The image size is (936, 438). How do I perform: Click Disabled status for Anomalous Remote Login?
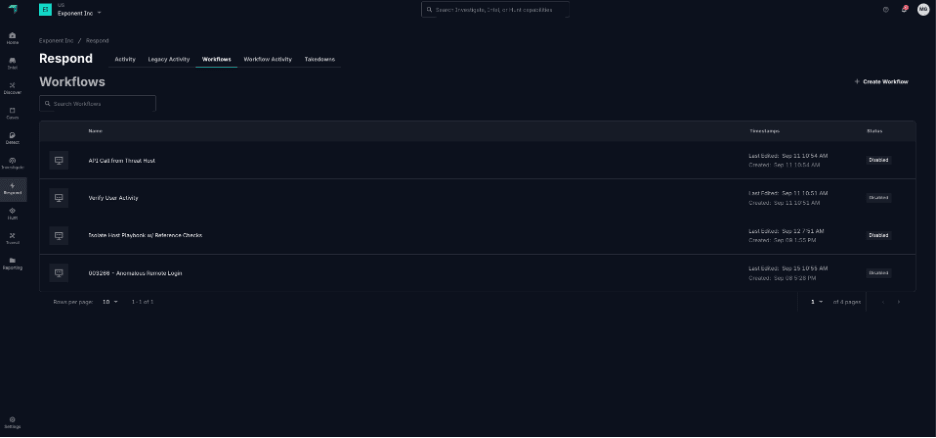pyautogui.click(x=878, y=273)
